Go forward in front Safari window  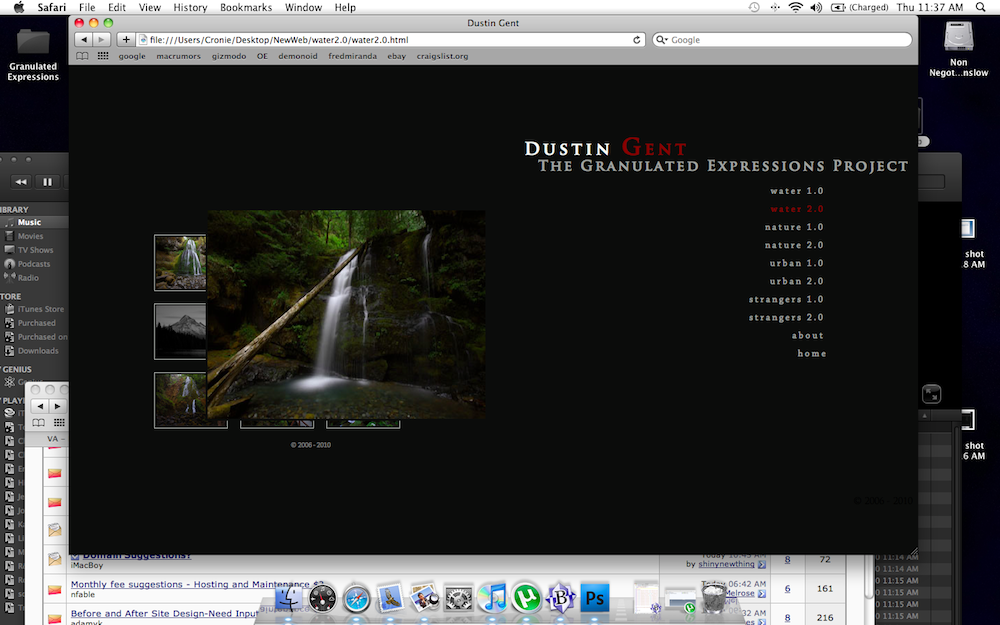click(101, 40)
